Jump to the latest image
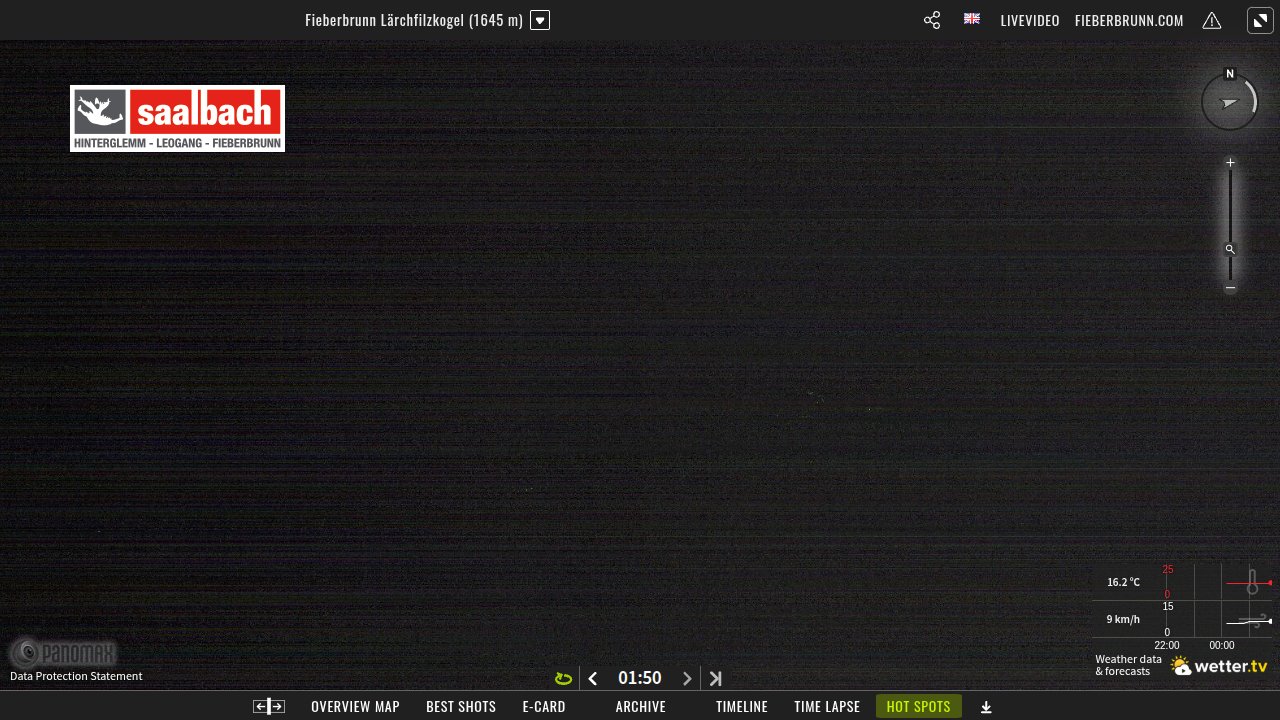Viewport: 1280px width, 720px height. pos(716,679)
